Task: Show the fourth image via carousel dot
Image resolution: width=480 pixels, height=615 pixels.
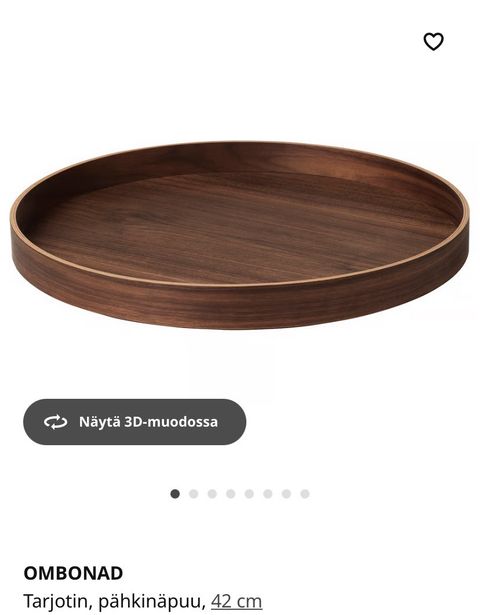Action: tap(231, 494)
